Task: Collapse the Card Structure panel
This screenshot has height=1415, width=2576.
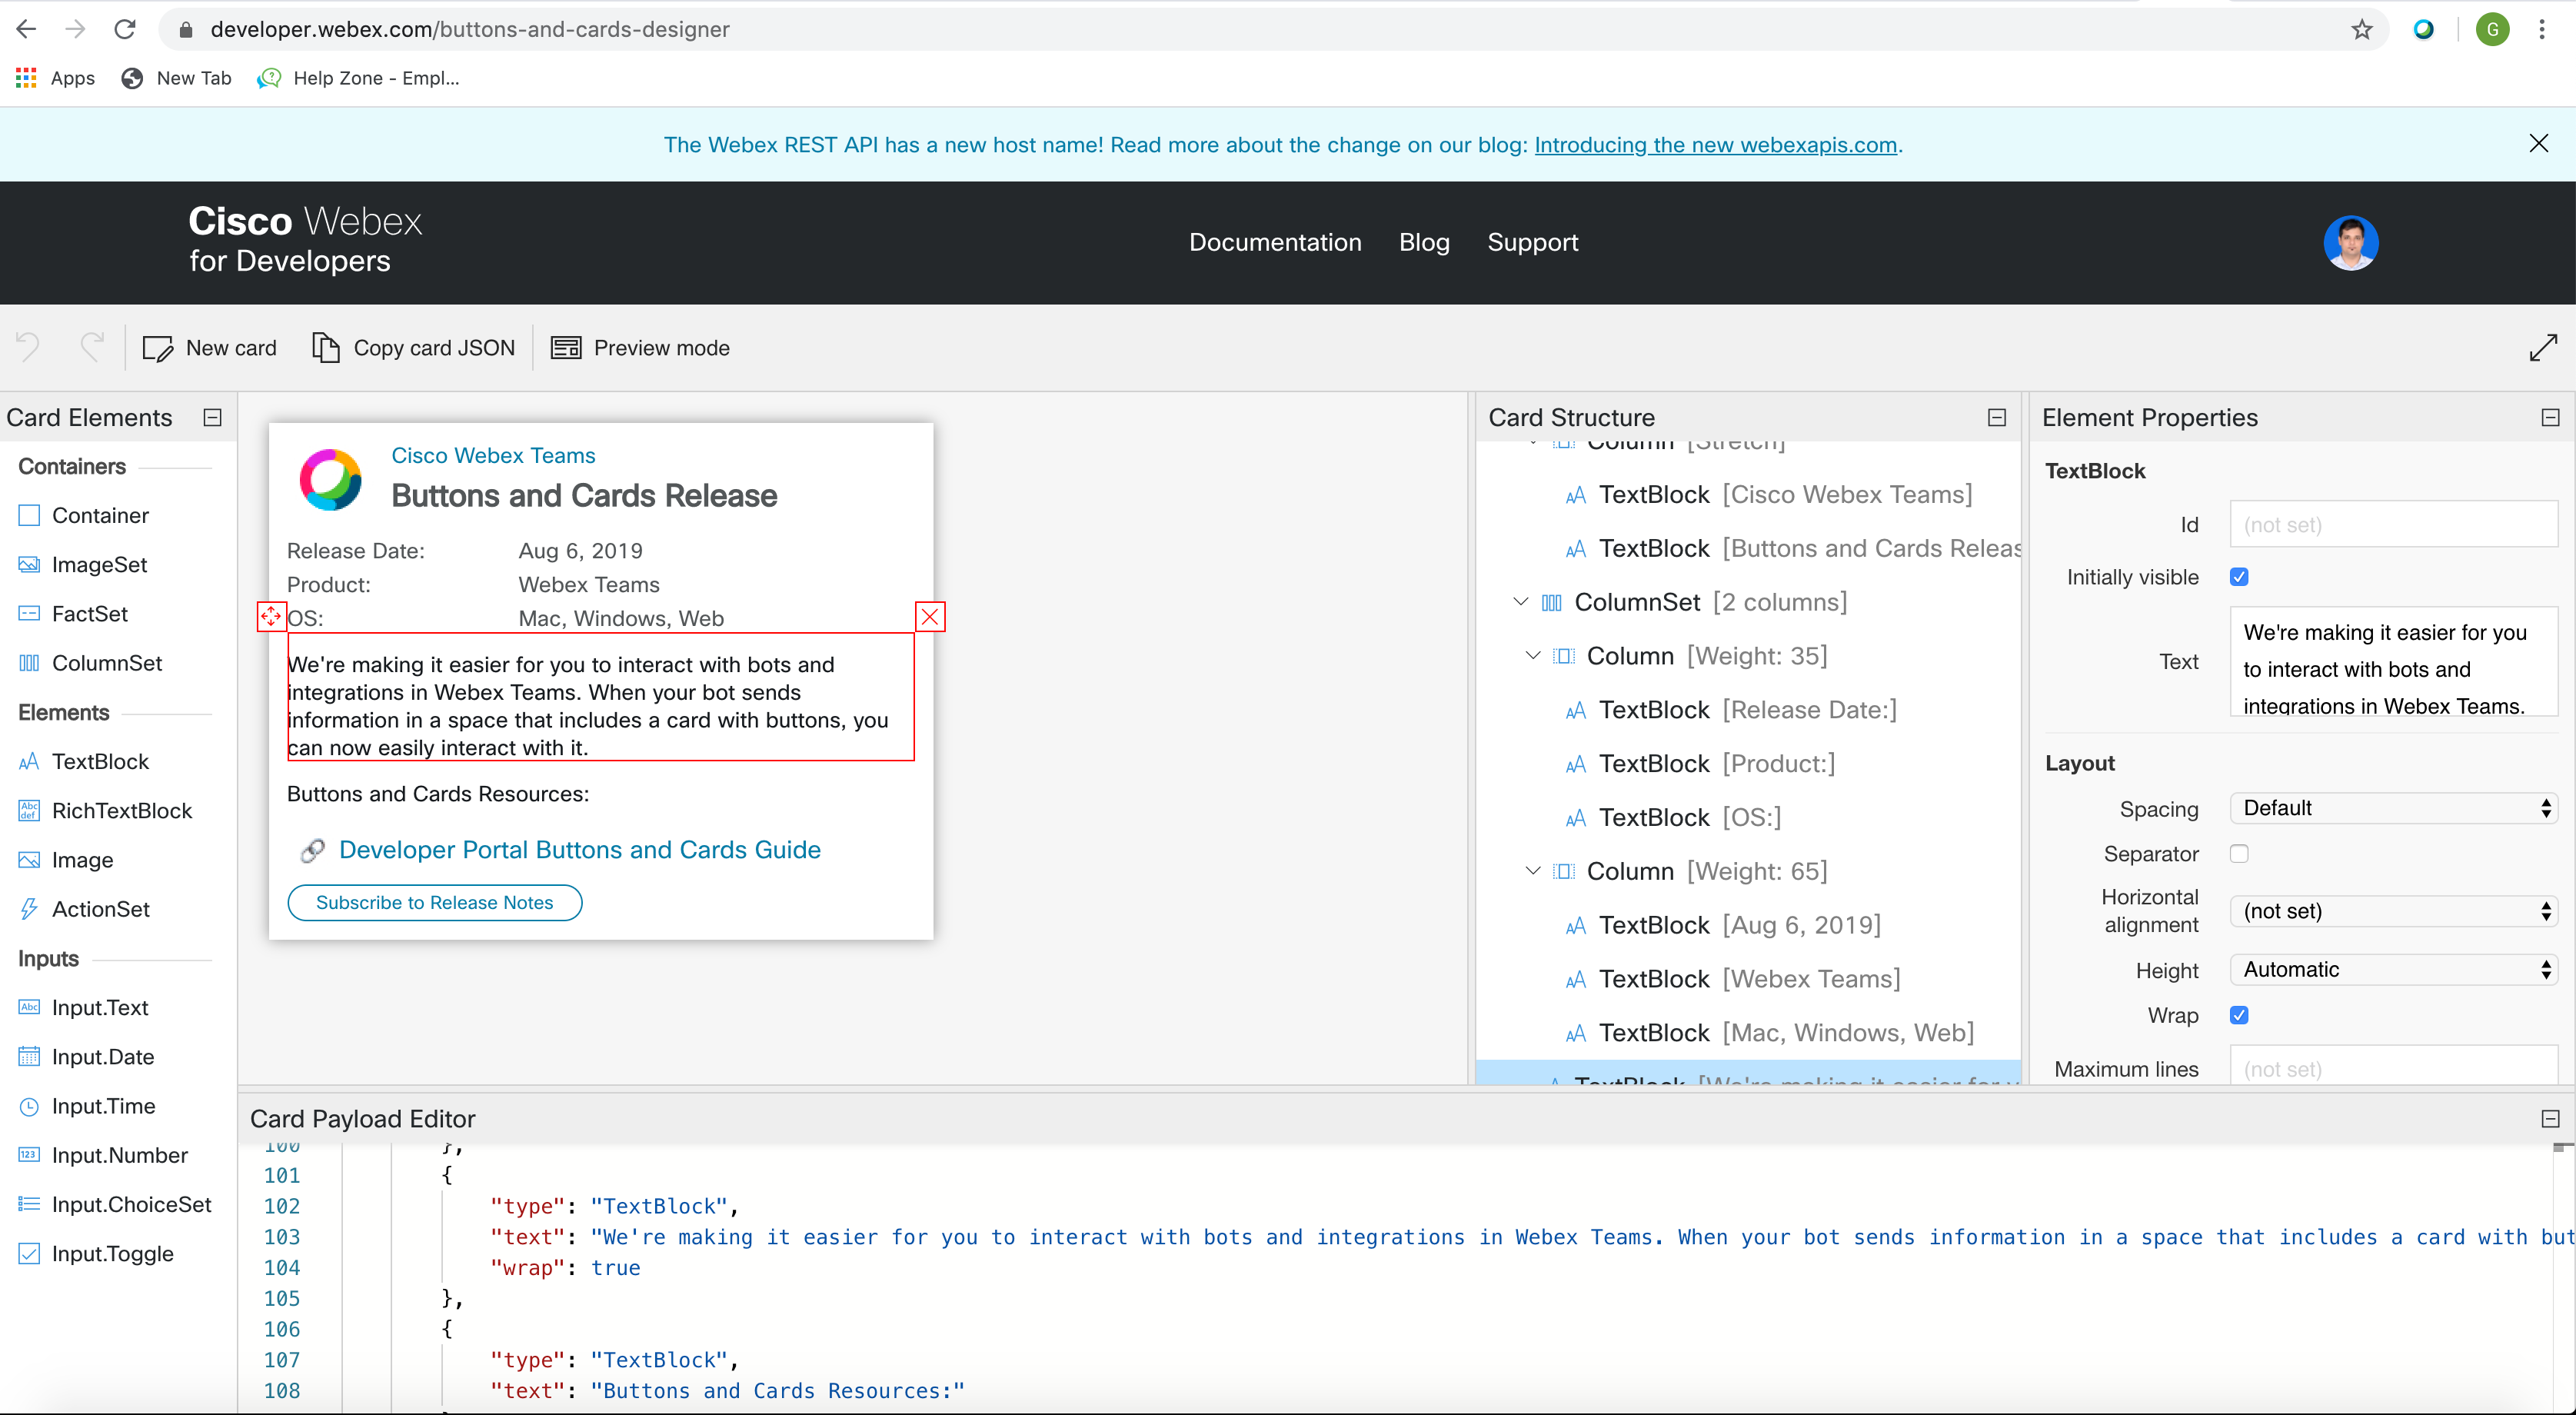Action: 1997,417
